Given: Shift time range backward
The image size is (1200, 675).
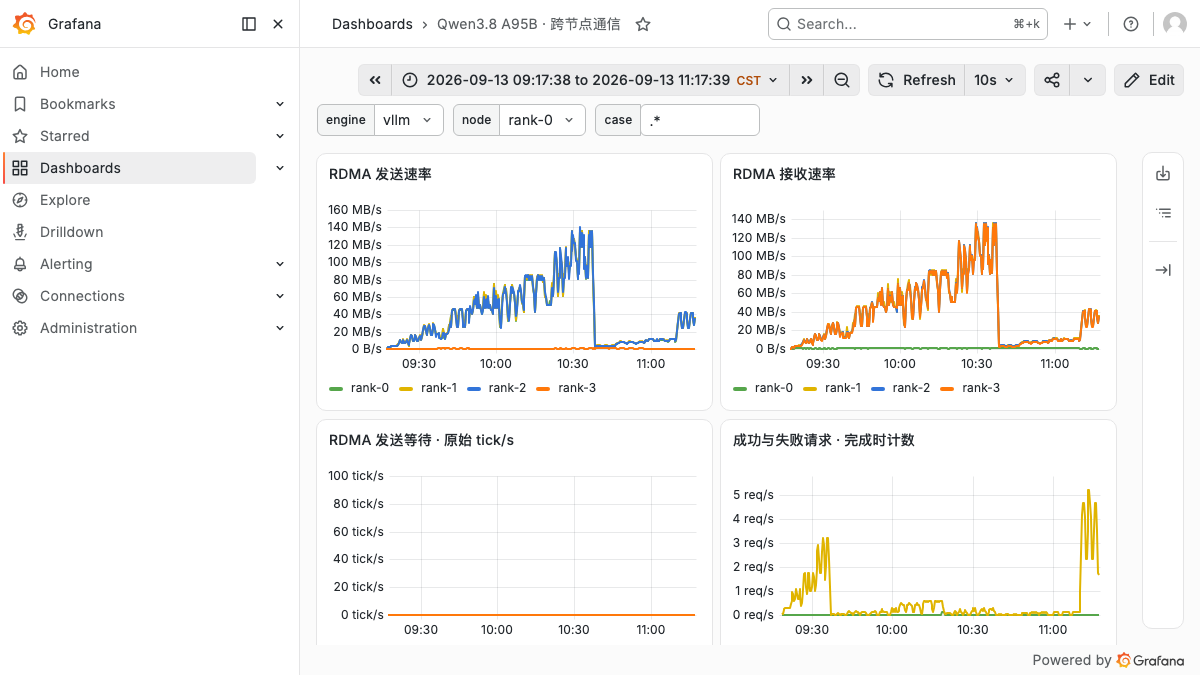Looking at the screenshot, I should 375,80.
